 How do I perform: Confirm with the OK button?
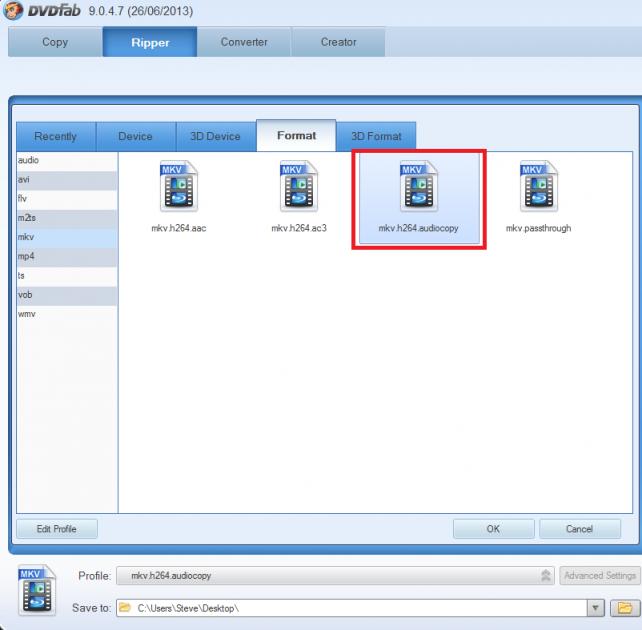click(493, 529)
